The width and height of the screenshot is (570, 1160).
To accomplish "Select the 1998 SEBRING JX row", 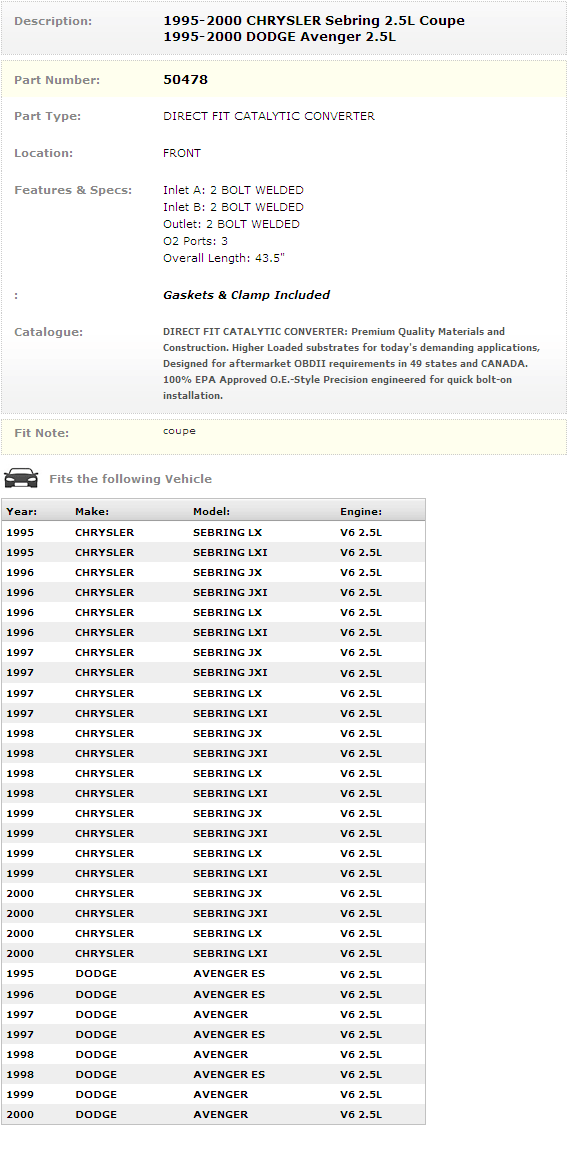I will pos(213,733).
